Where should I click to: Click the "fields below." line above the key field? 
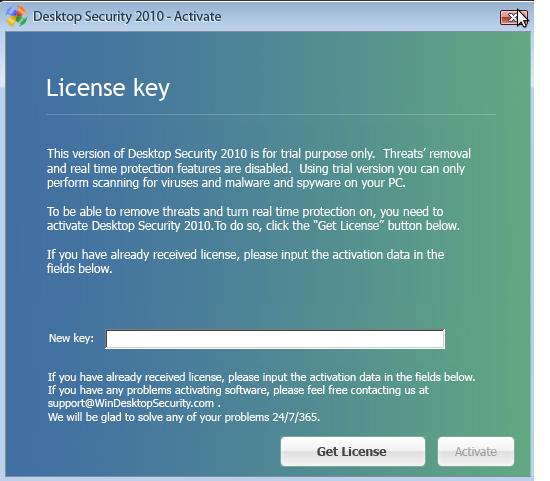click(x=79, y=269)
